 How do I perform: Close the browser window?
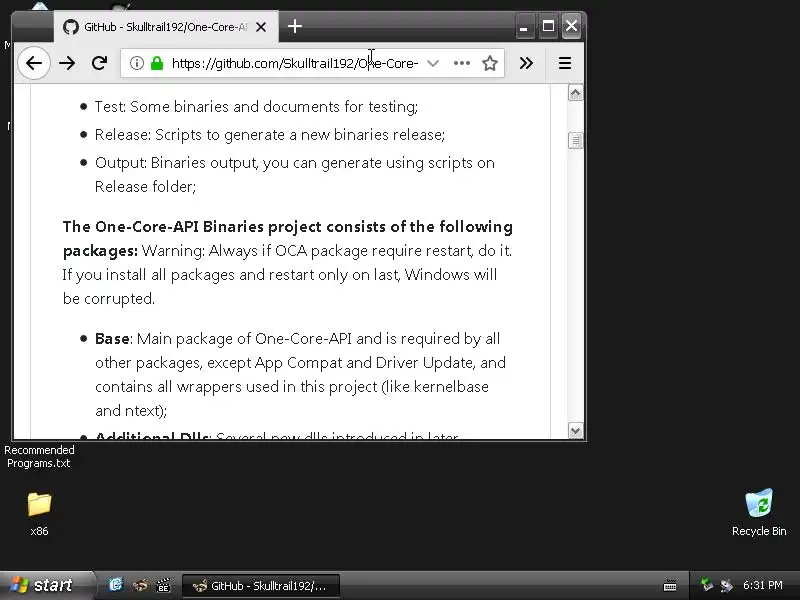tap(572, 27)
